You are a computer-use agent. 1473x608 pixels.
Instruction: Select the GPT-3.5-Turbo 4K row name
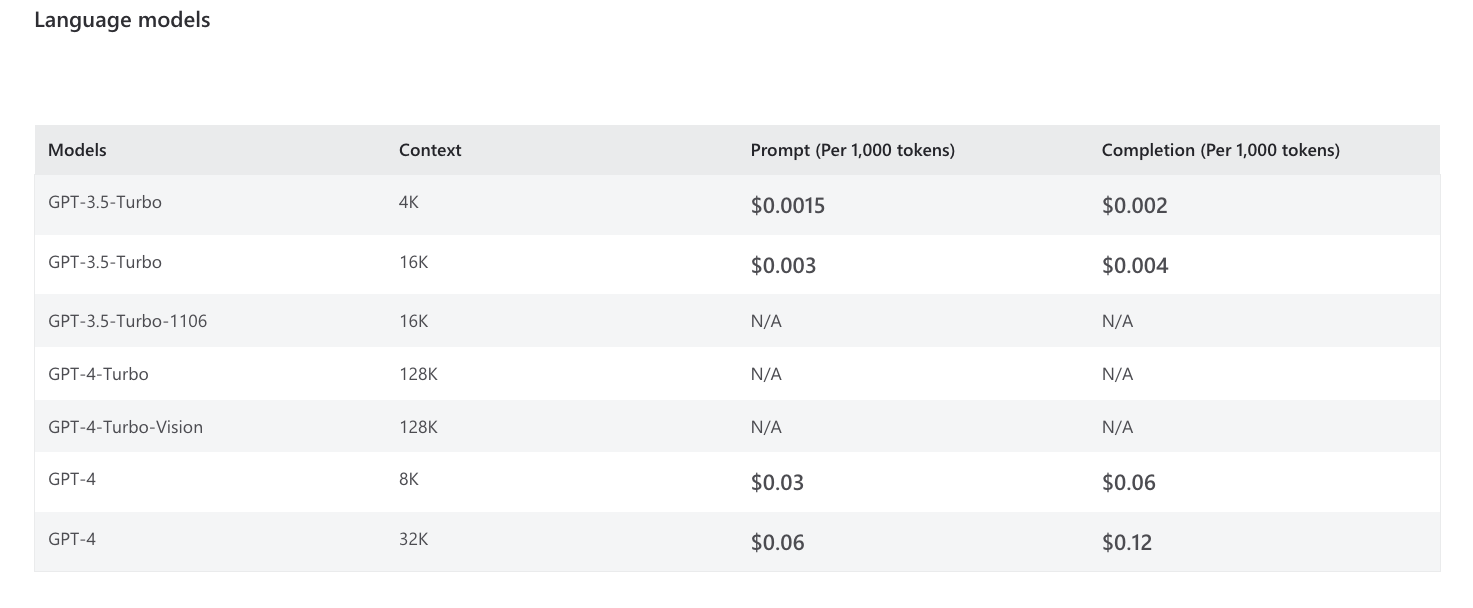coord(105,202)
